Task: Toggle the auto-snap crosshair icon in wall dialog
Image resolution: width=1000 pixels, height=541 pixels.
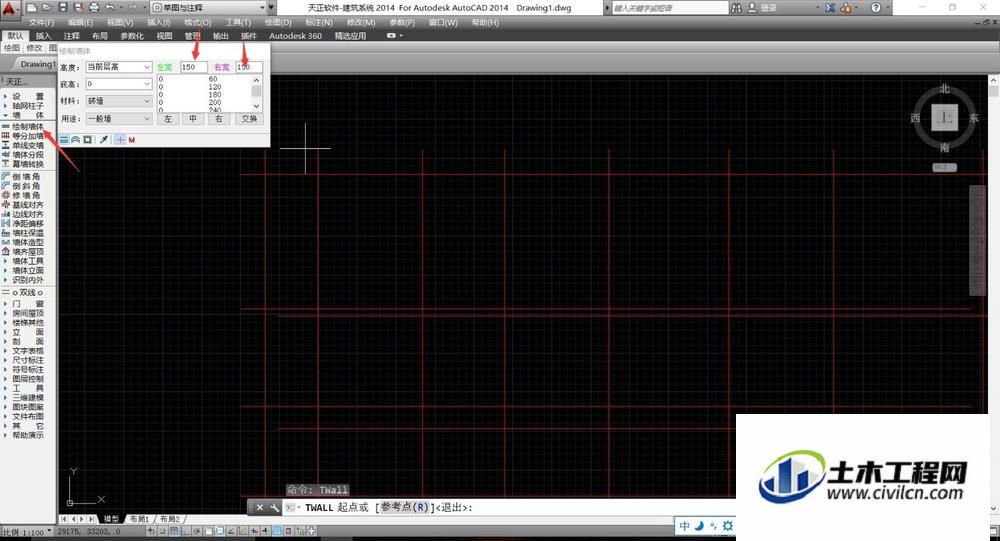Action: pos(120,140)
